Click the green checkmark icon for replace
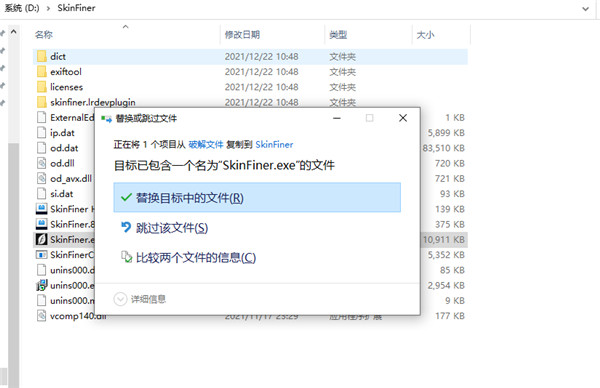 point(126,197)
